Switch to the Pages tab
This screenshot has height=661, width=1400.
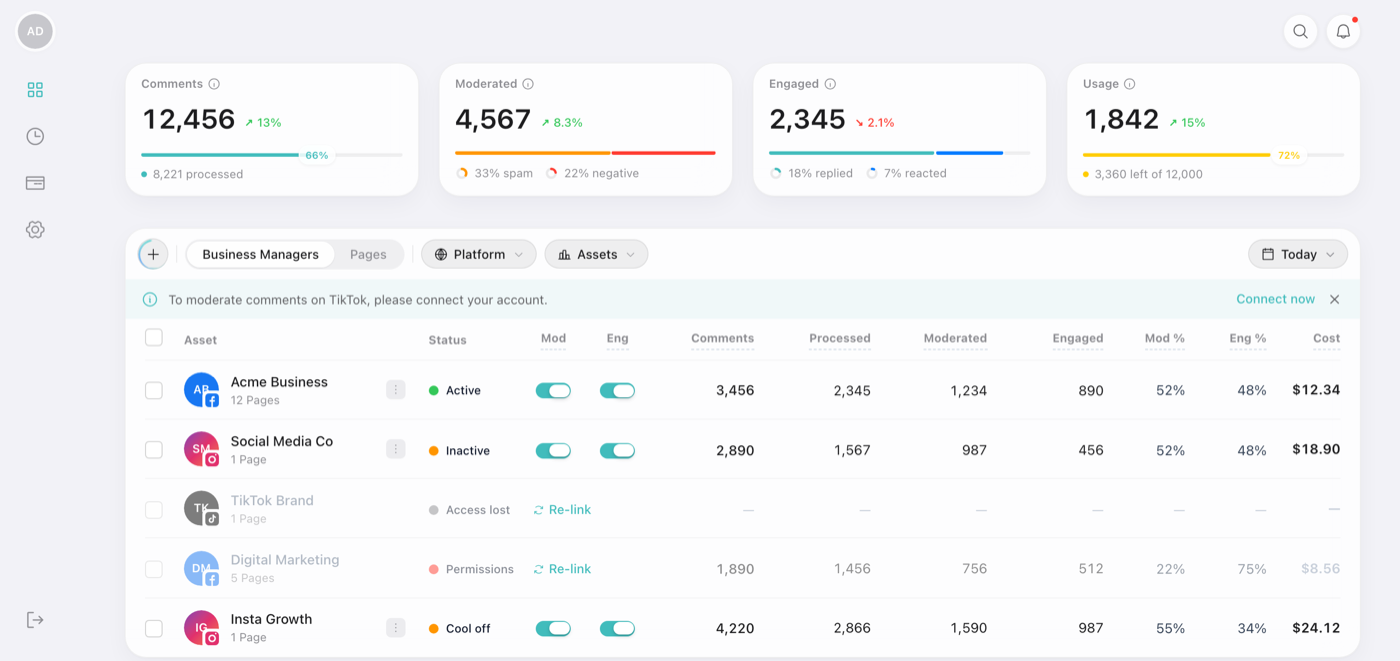tap(368, 254)
